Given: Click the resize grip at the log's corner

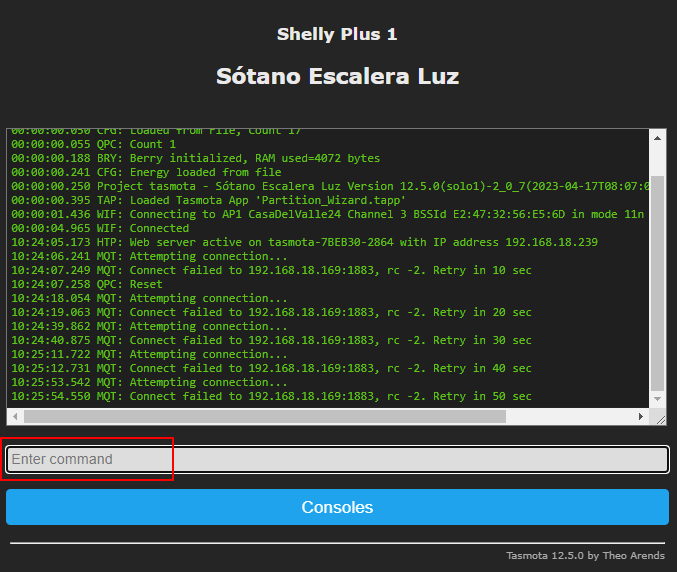Looking at the screenshot, I should tap(658, 416).
